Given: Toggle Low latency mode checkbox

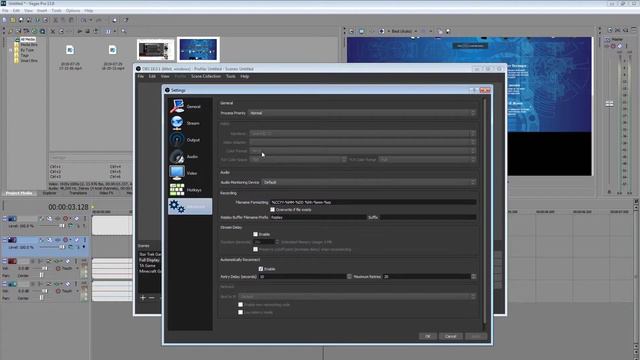Looking at the screenshot, I should click(240, 312).
